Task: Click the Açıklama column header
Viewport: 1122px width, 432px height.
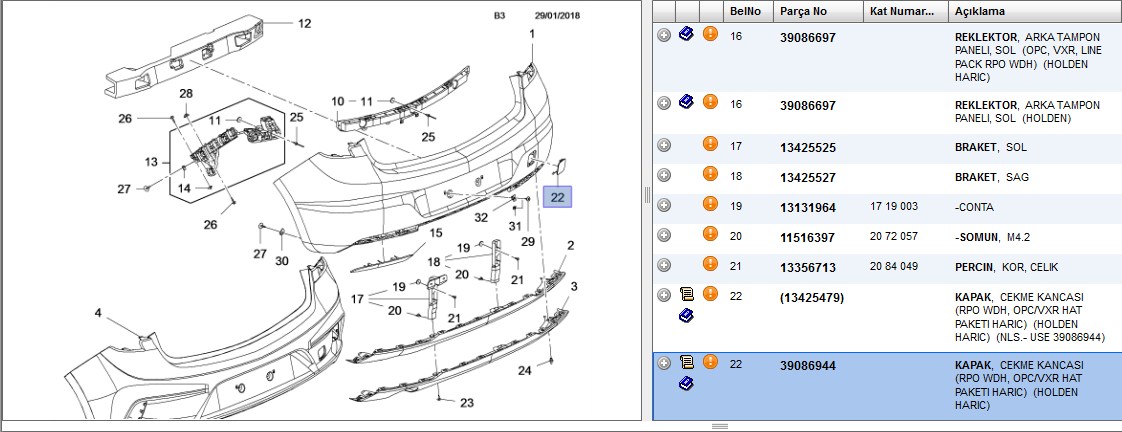Action: 1035,11
